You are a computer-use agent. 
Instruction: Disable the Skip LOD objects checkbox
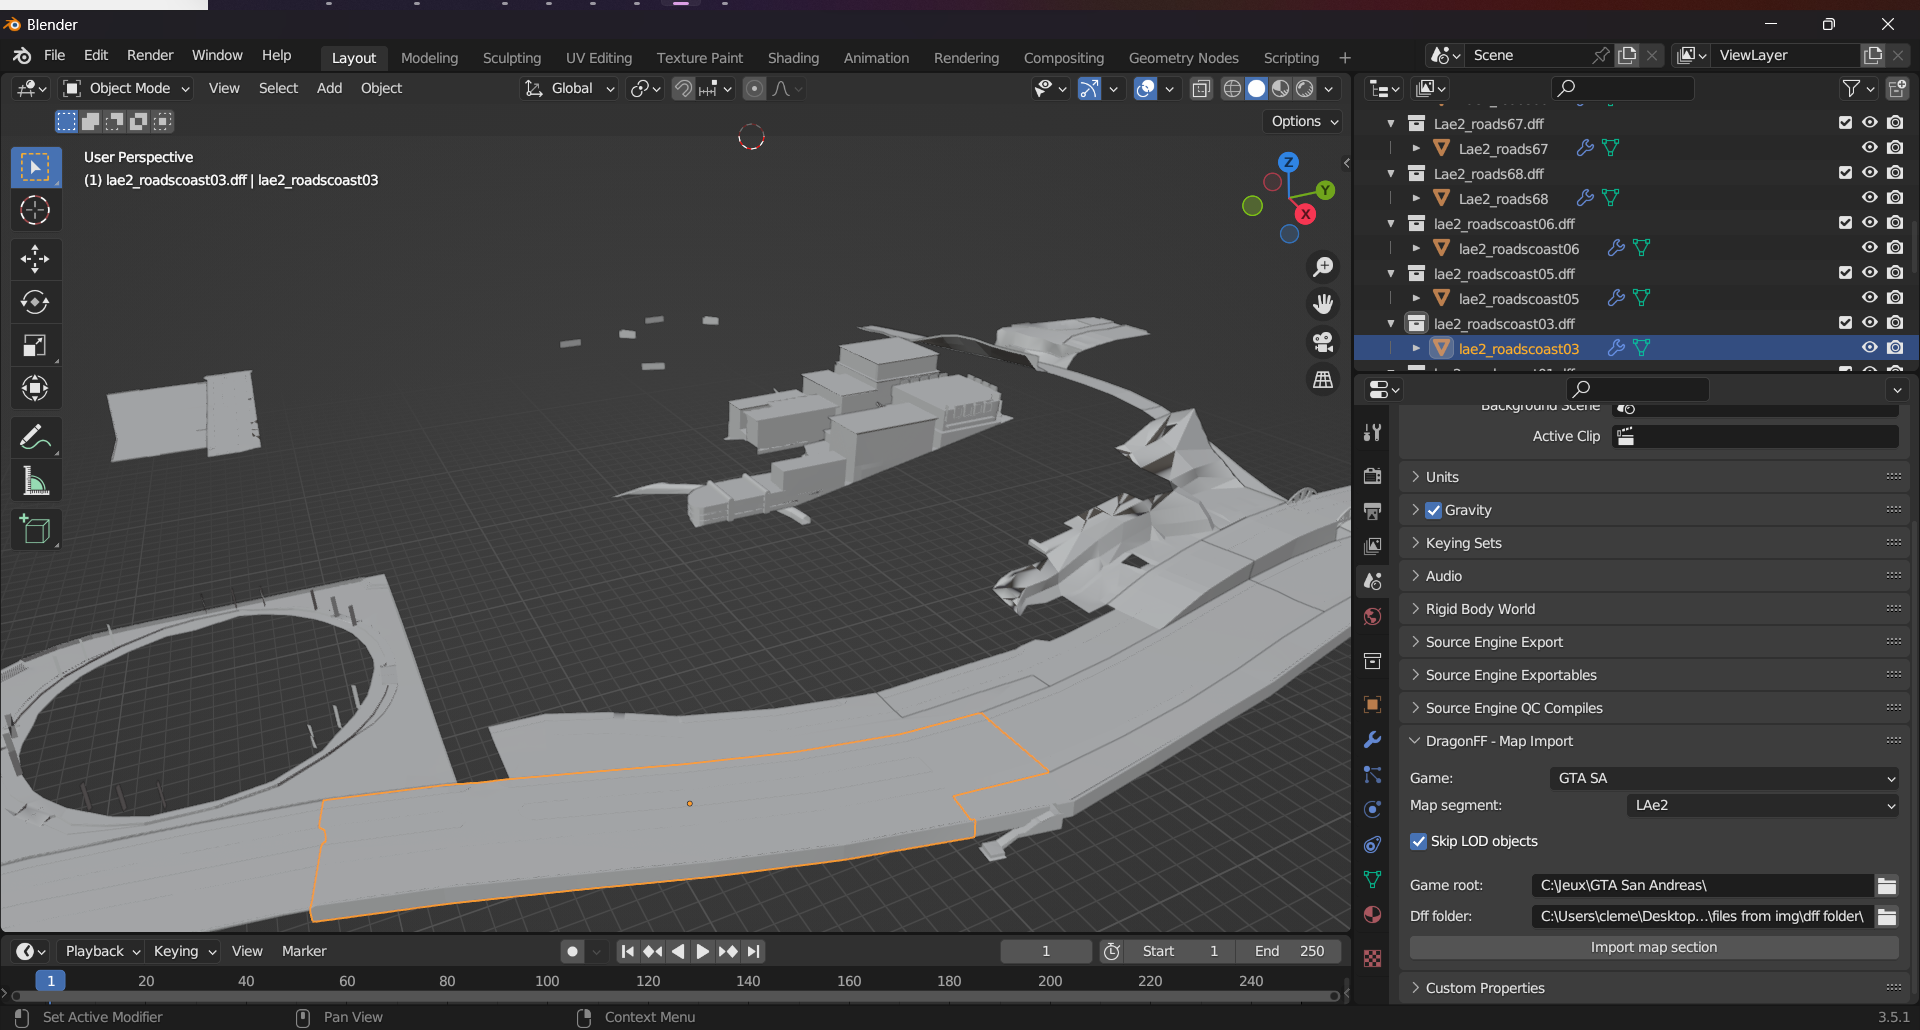point(1418,841)
